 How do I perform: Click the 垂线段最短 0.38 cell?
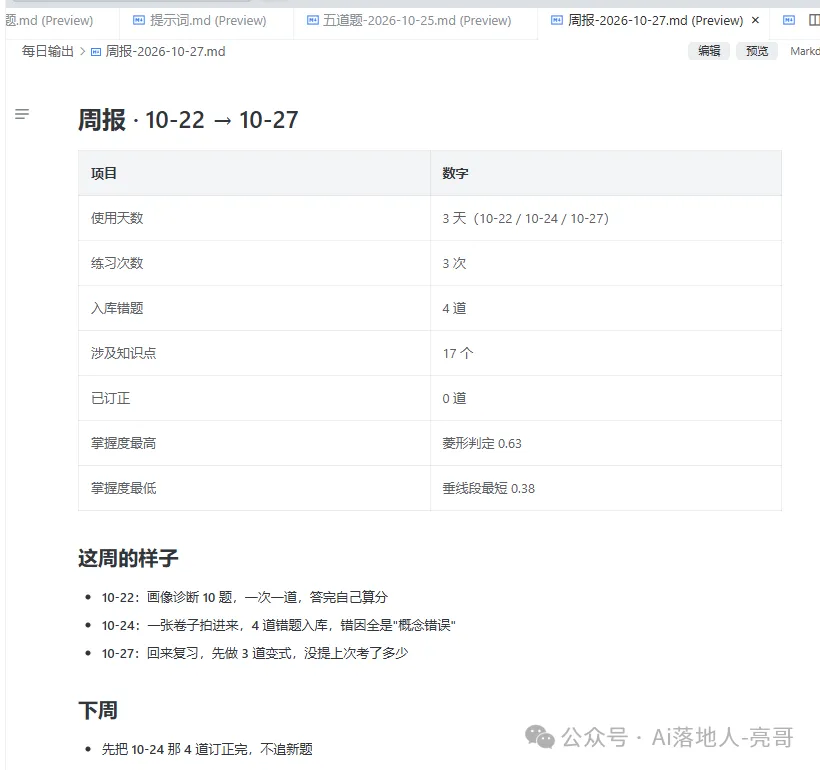pyautogui.click(x=606, y=488)
